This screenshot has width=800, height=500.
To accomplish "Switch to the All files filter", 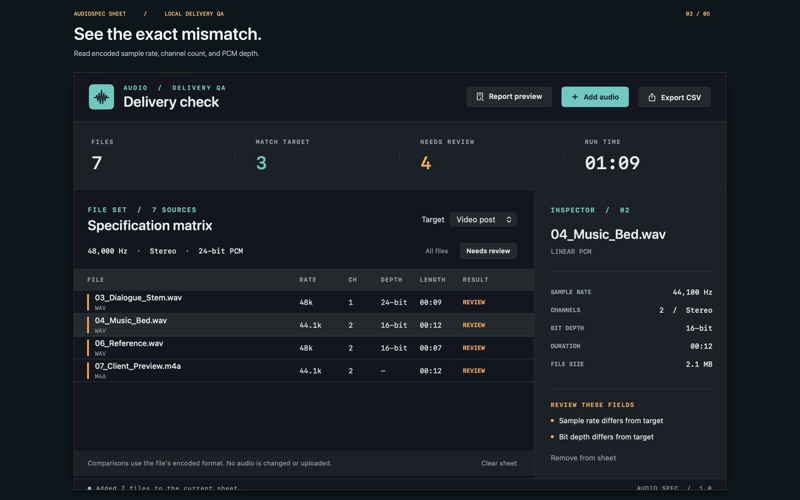I will tap(437, 251).
